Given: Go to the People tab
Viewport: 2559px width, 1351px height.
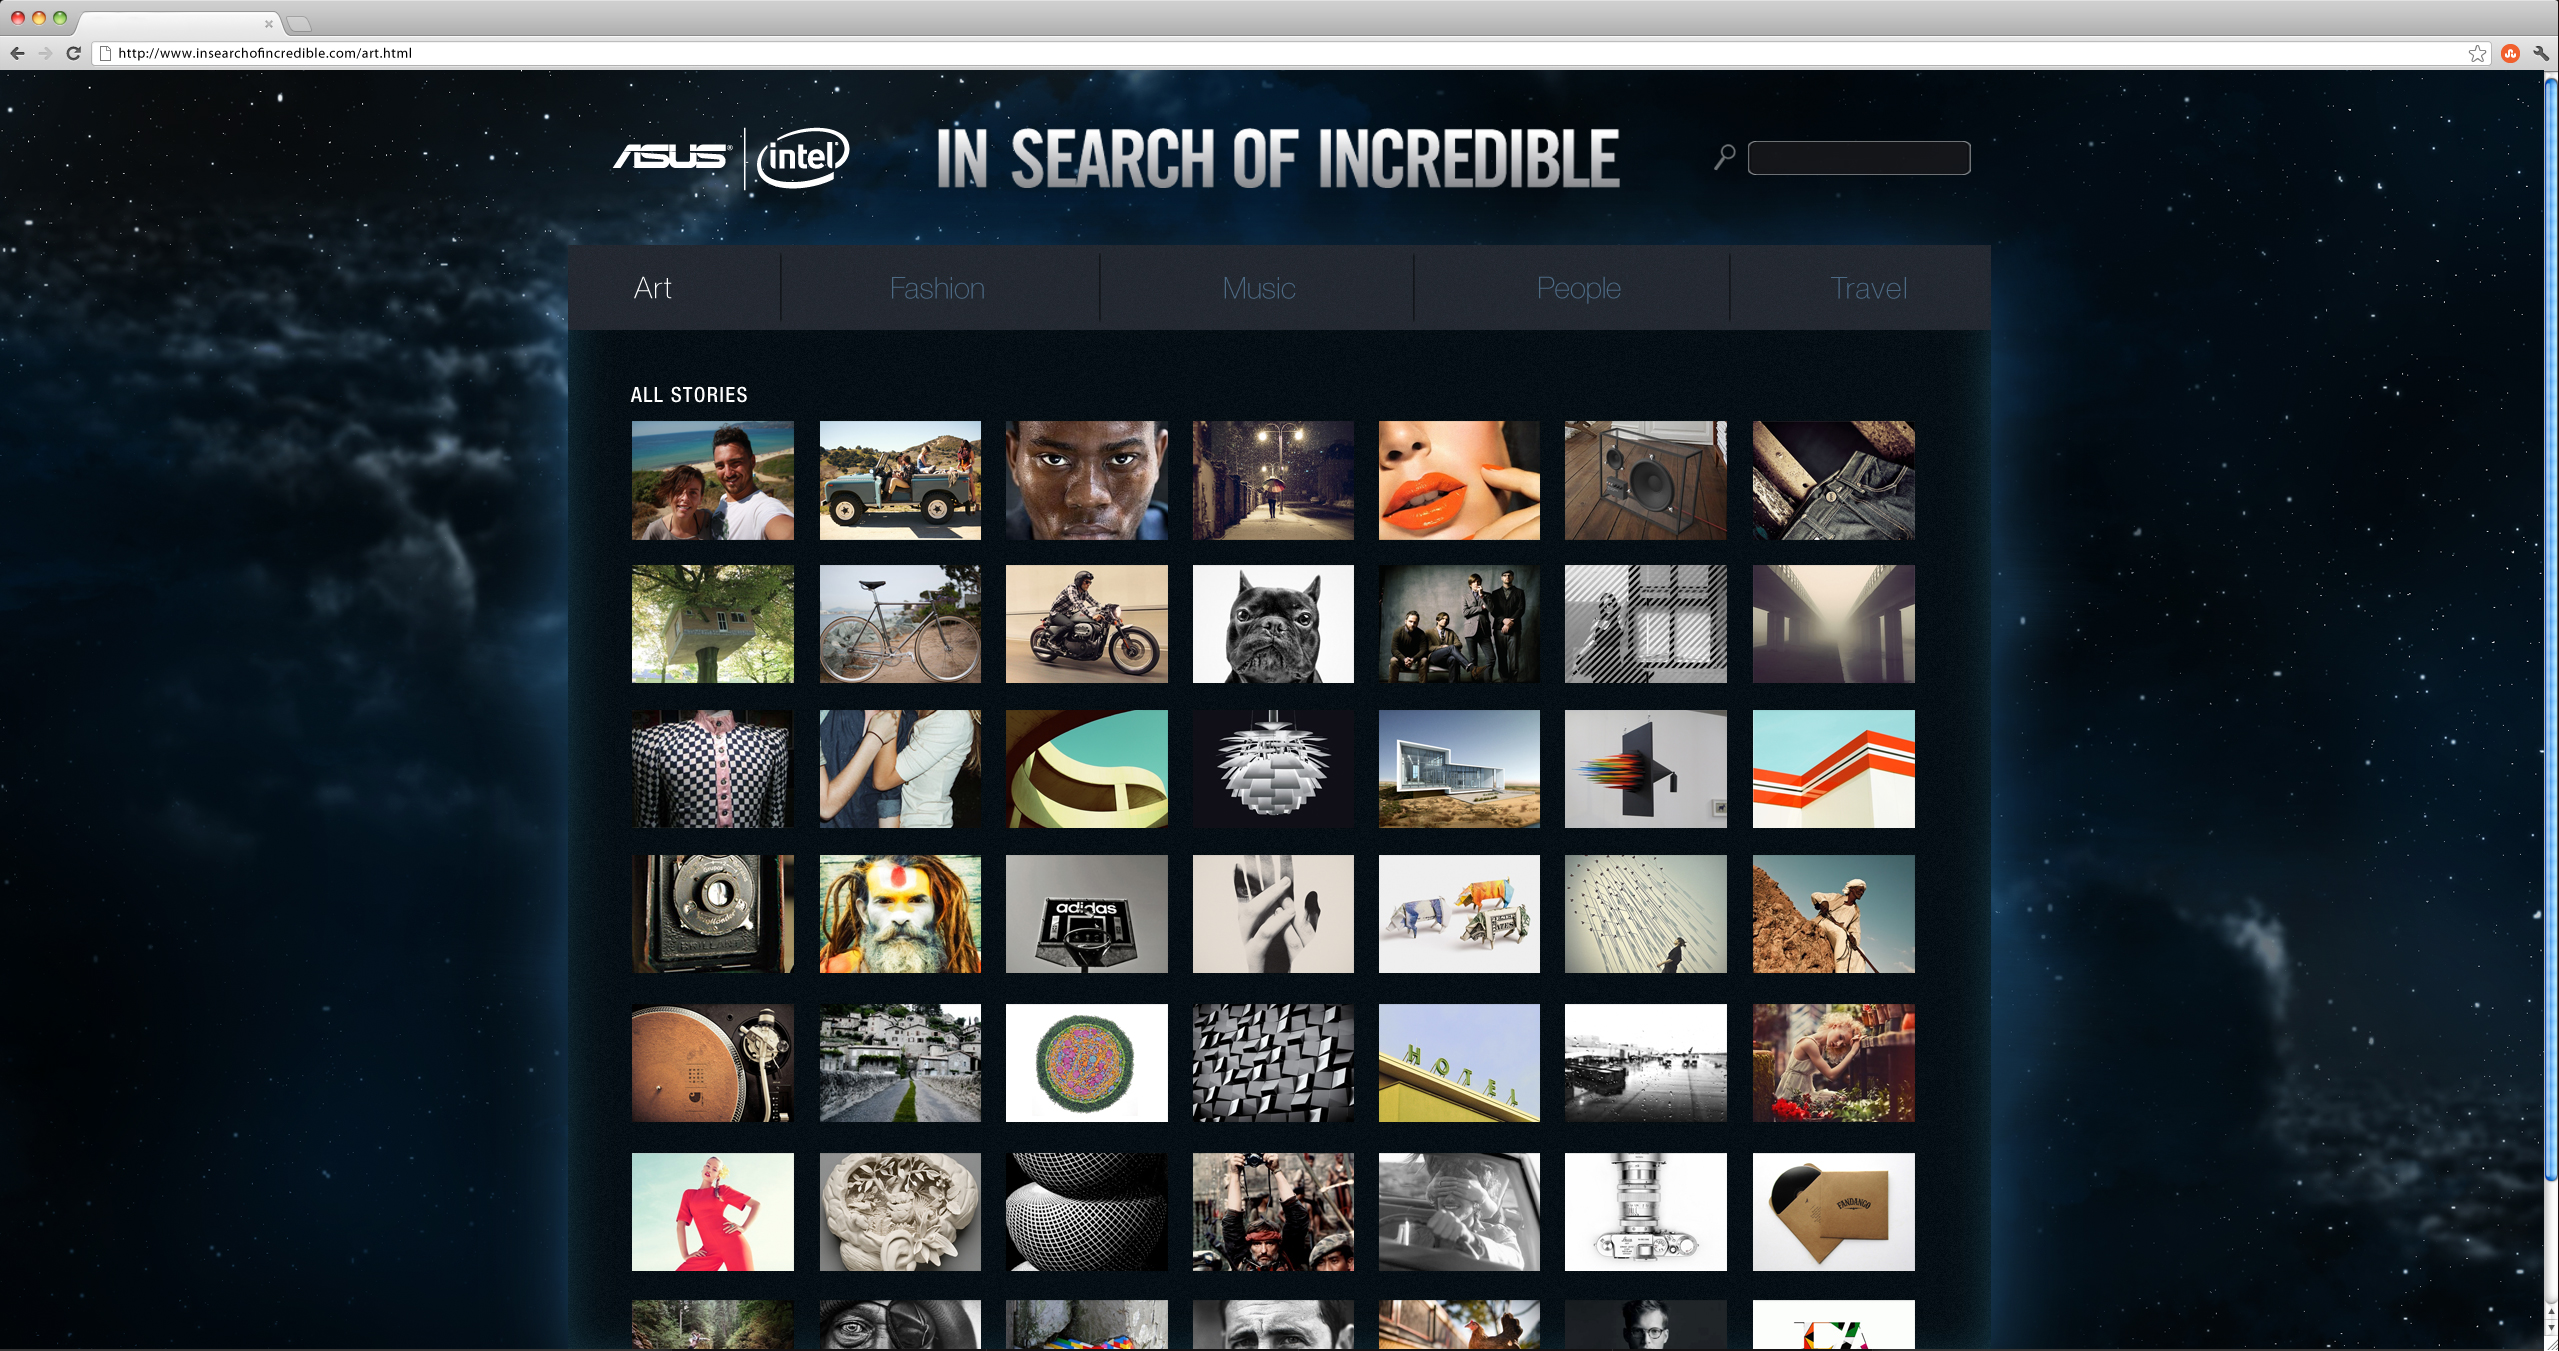Looking at the screenshot, I should [x=1578, y=288].
